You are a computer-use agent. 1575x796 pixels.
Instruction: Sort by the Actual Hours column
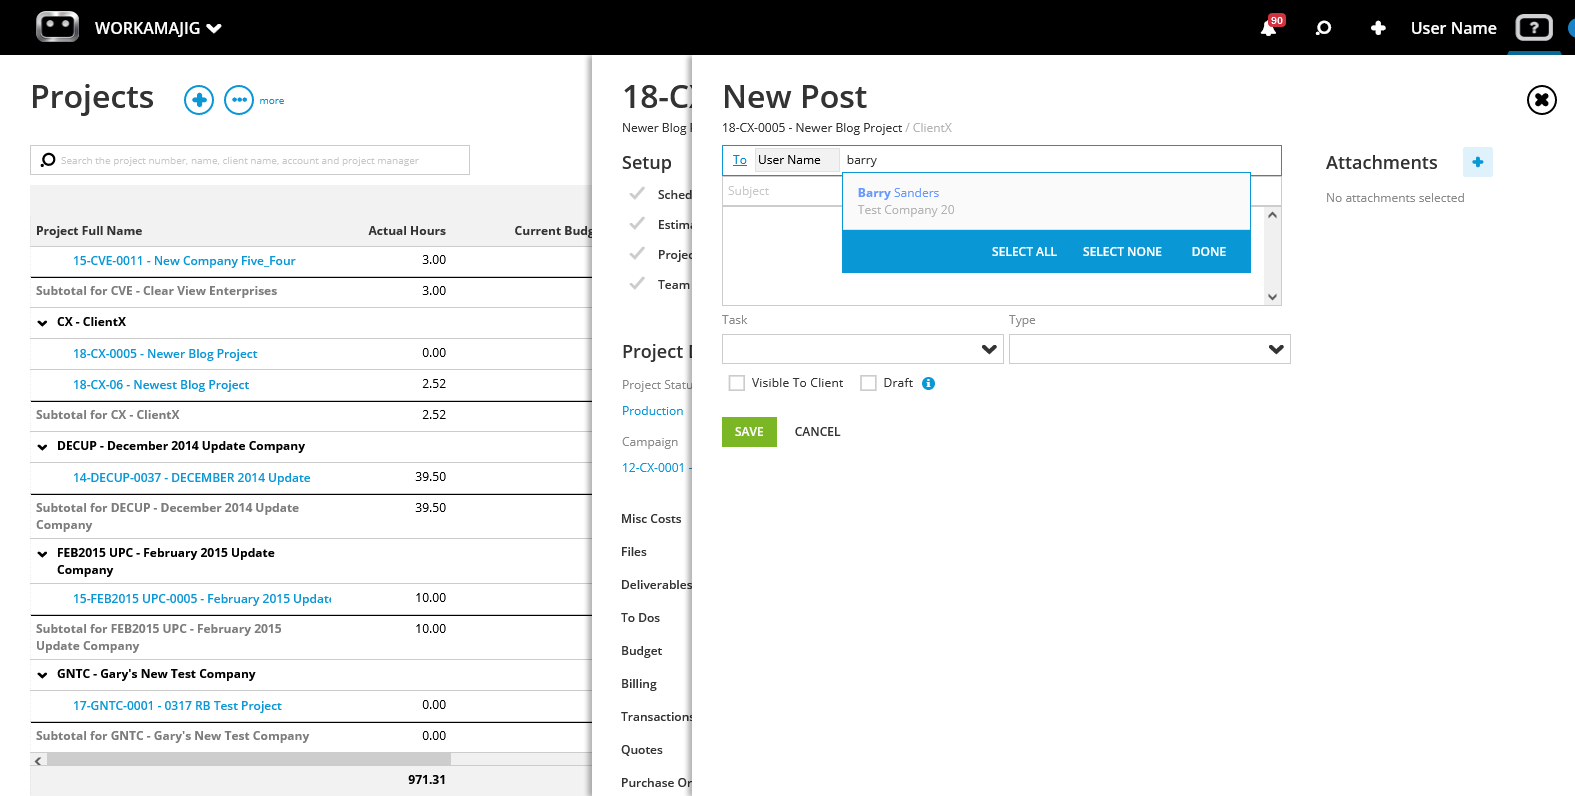[x=407, y=231]
